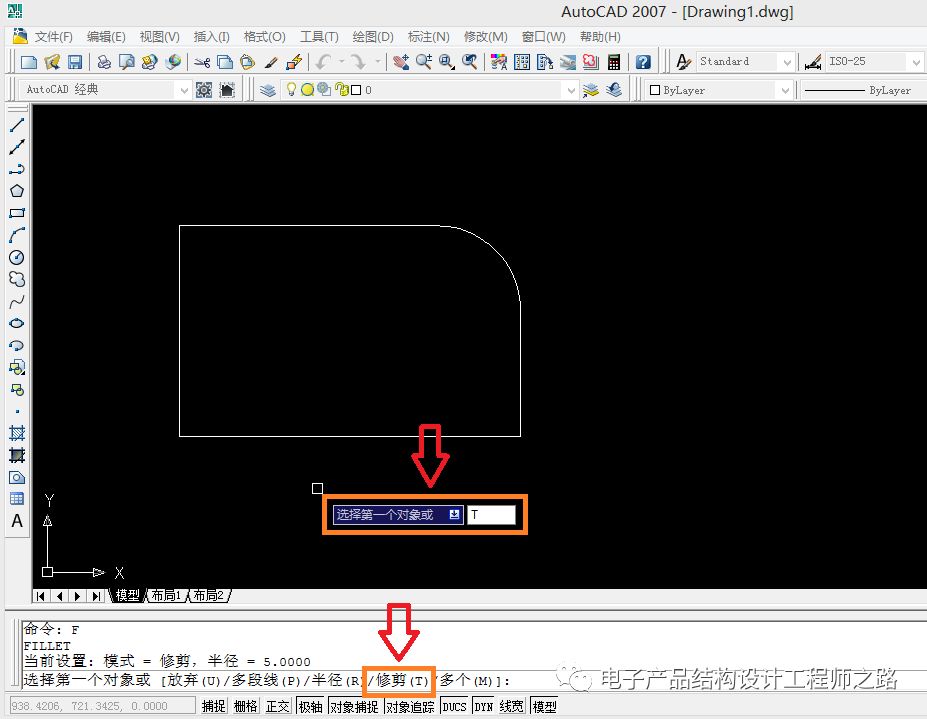Screen dimensions: 927x719
Task: Click the coordinates display in status bar
Action: click(x=102, y=705)
